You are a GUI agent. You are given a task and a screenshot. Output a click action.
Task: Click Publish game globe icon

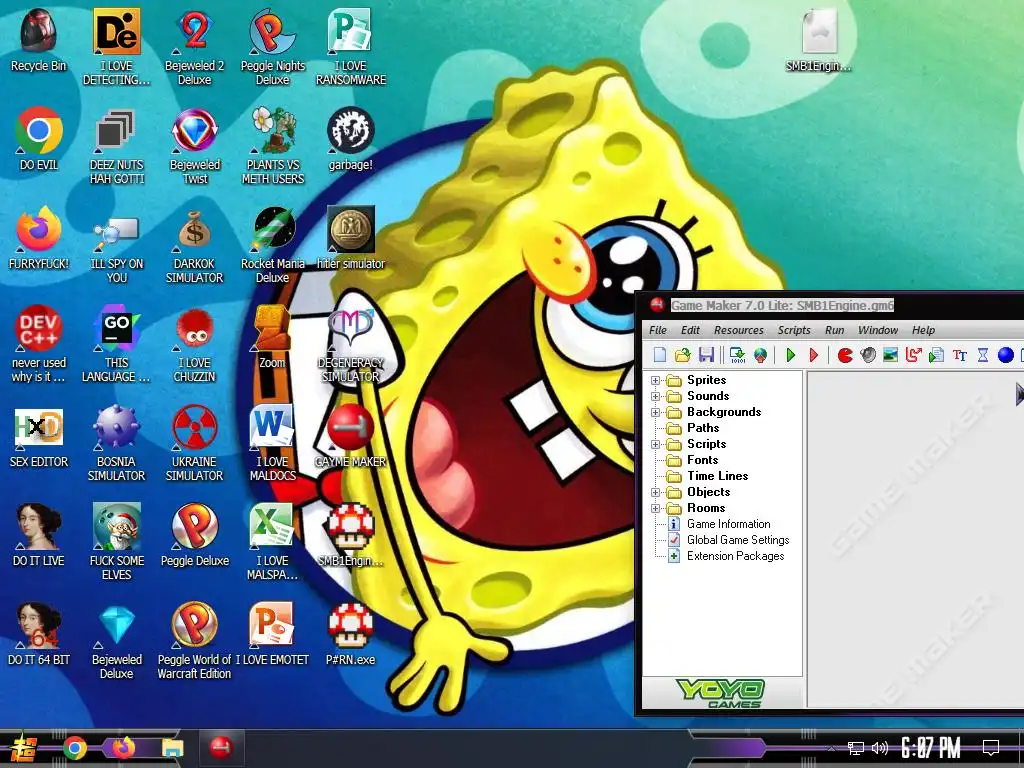coord(760,355)
